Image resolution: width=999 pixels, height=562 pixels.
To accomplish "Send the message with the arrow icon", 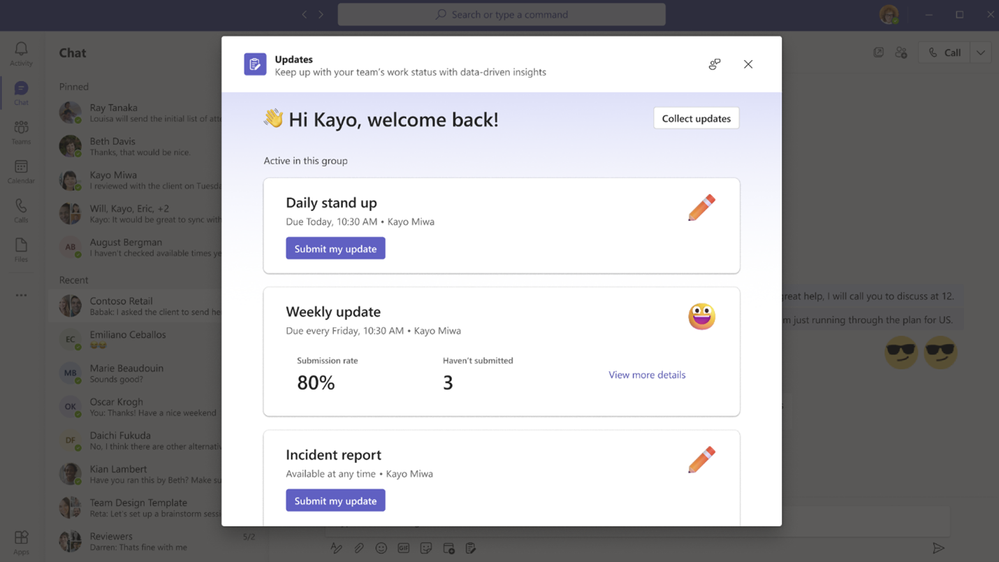I will coord(938,548).
